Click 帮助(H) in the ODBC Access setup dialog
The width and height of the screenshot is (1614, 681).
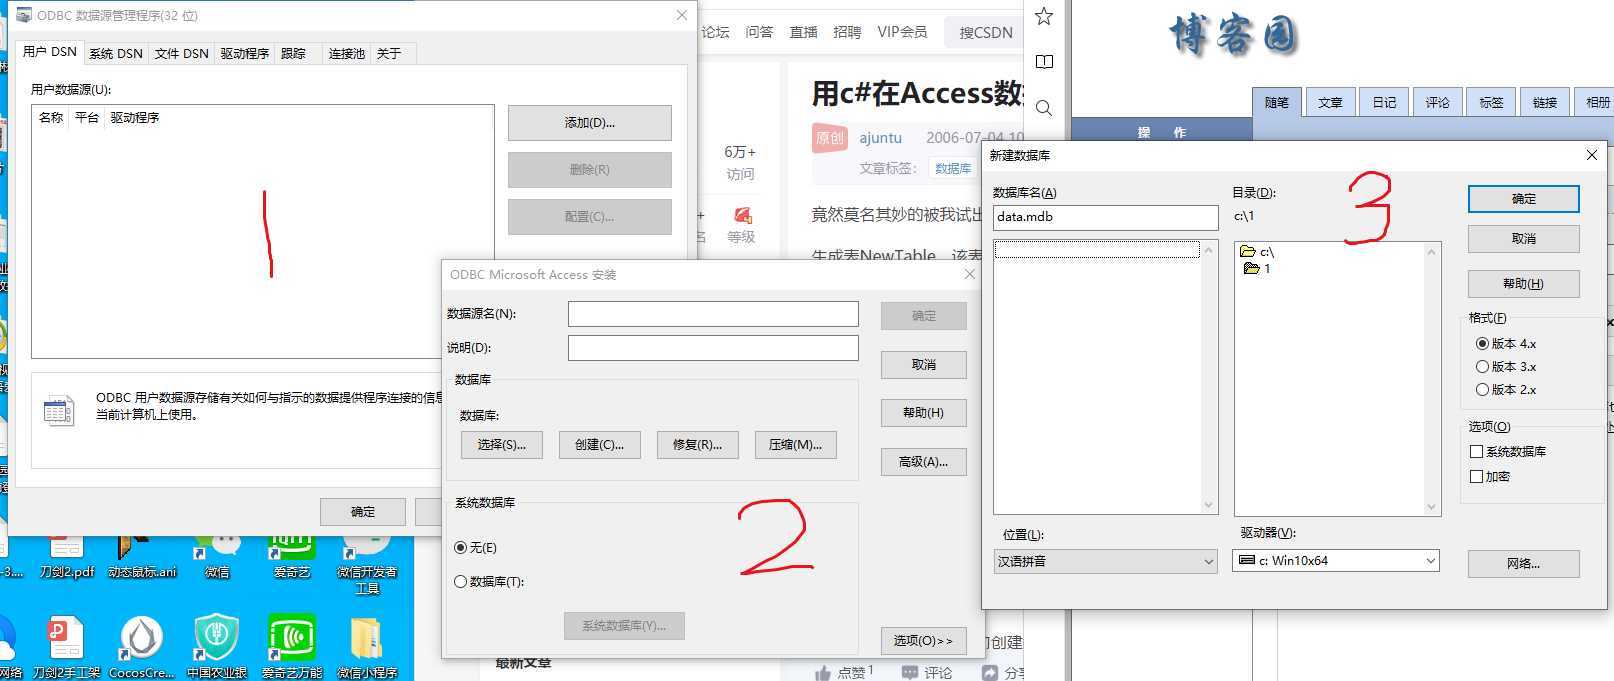pos(923,412)
